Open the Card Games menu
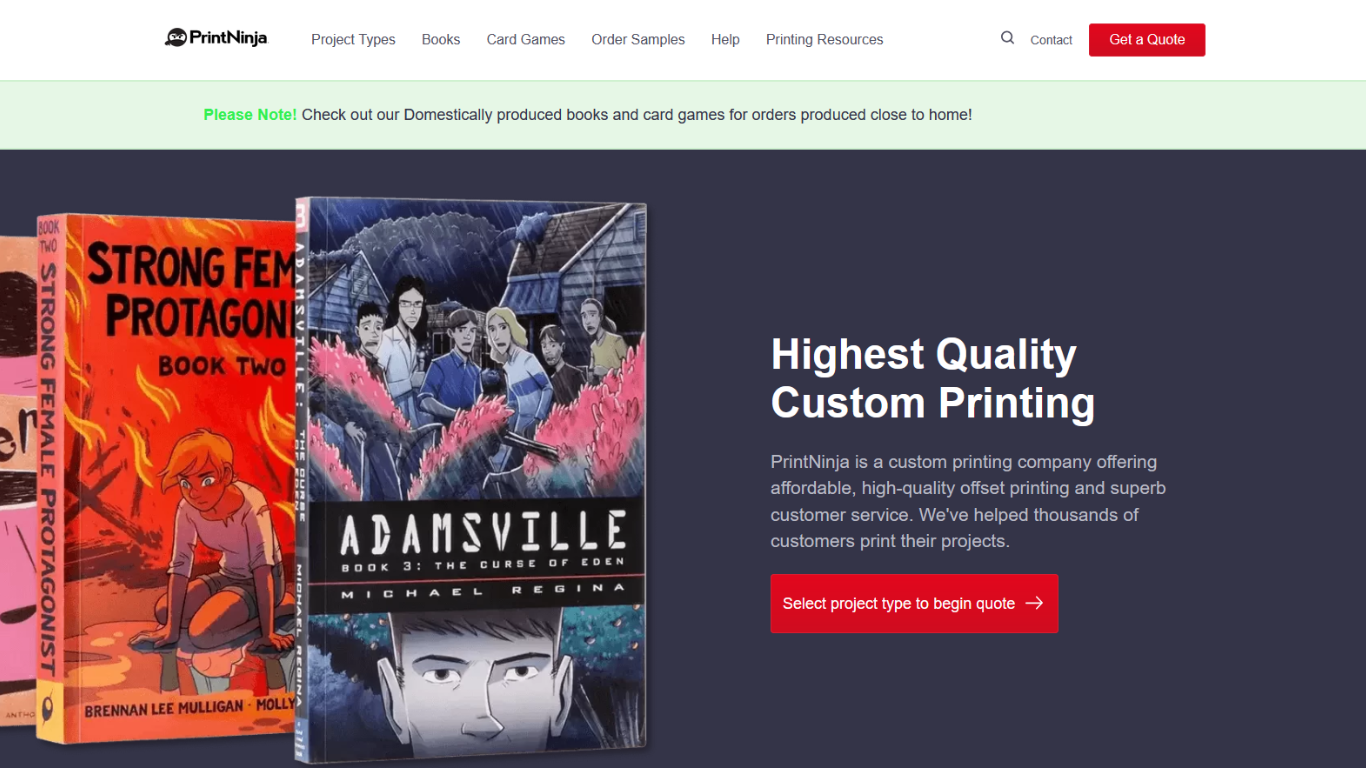Image resolution: width=1366 pixels, height=768 pixels. (x=526, y=40)
